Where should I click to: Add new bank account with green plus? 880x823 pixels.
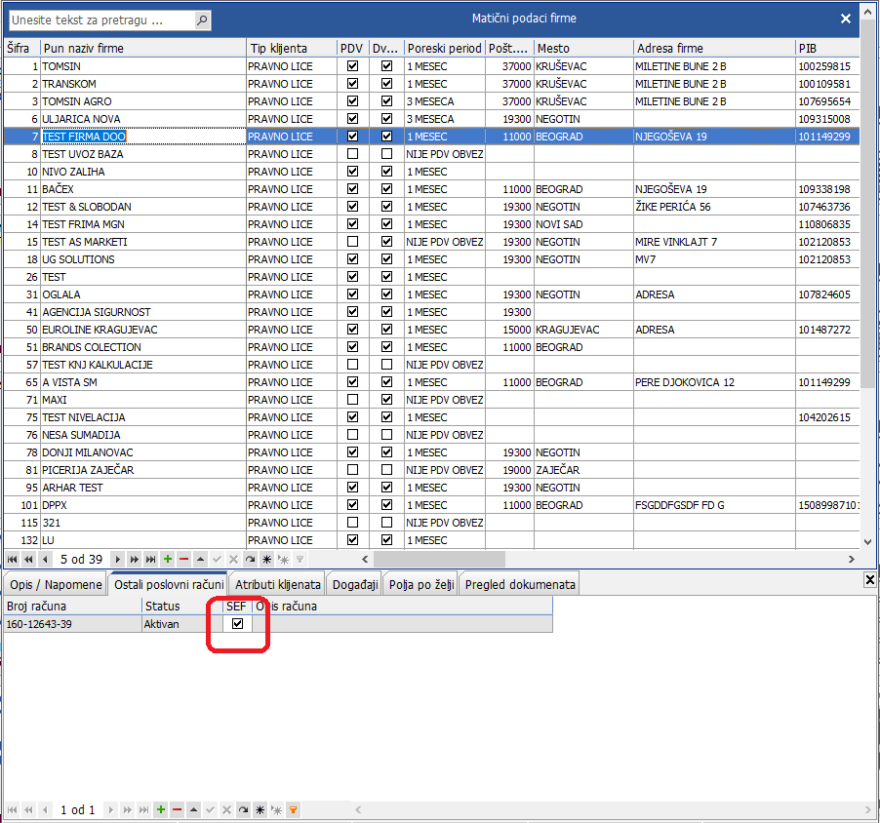point(161,809)
